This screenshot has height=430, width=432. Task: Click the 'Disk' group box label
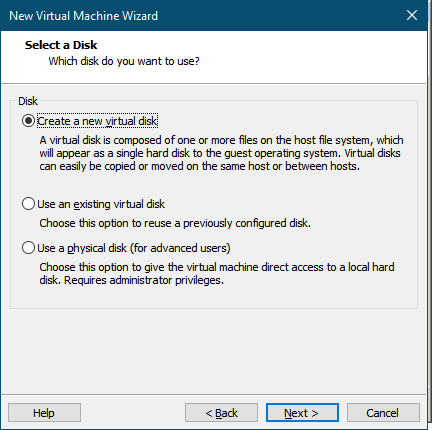pyautogui.click(x=28, y=101)
